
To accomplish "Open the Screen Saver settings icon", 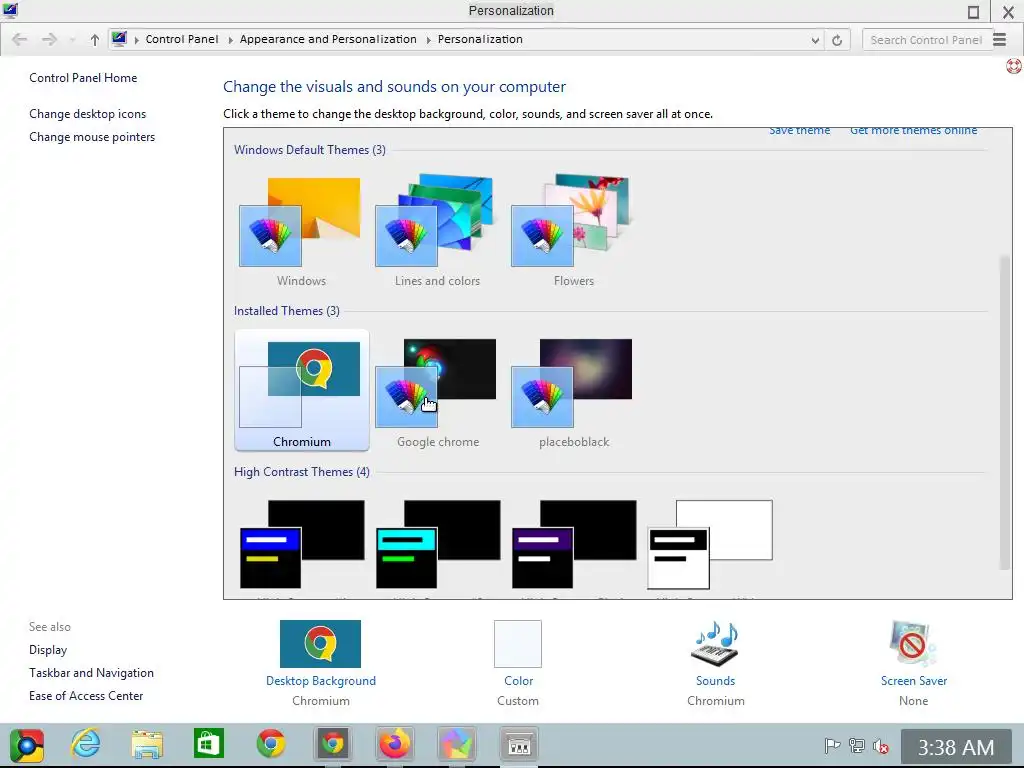I will (x=913, y=644).
